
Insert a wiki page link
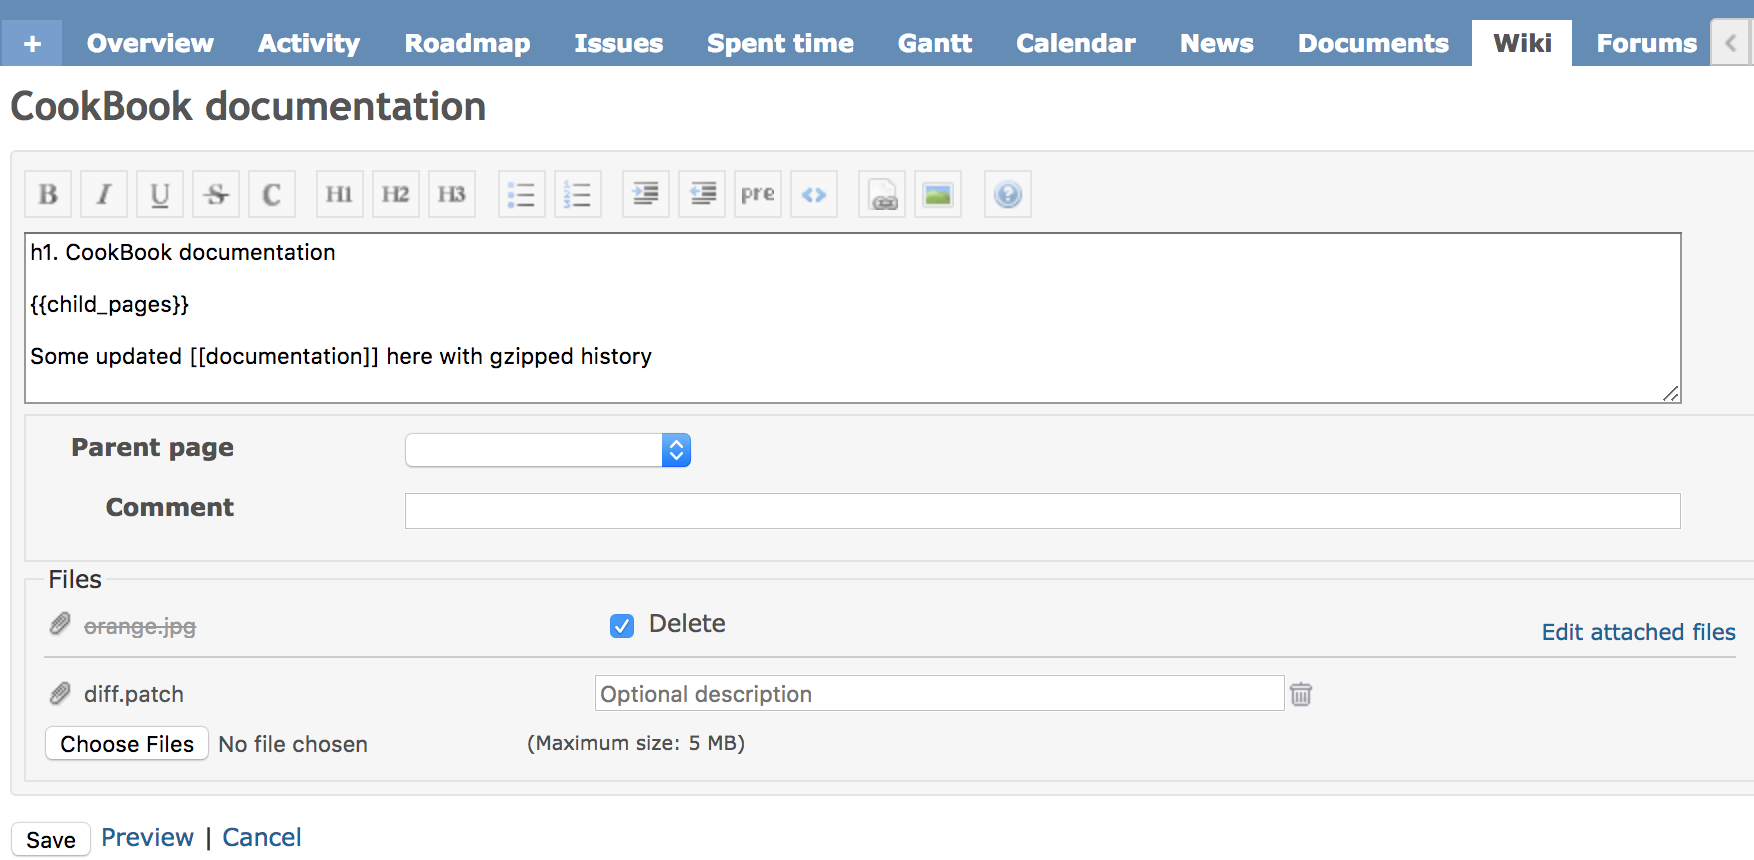(x=882, y=194)
